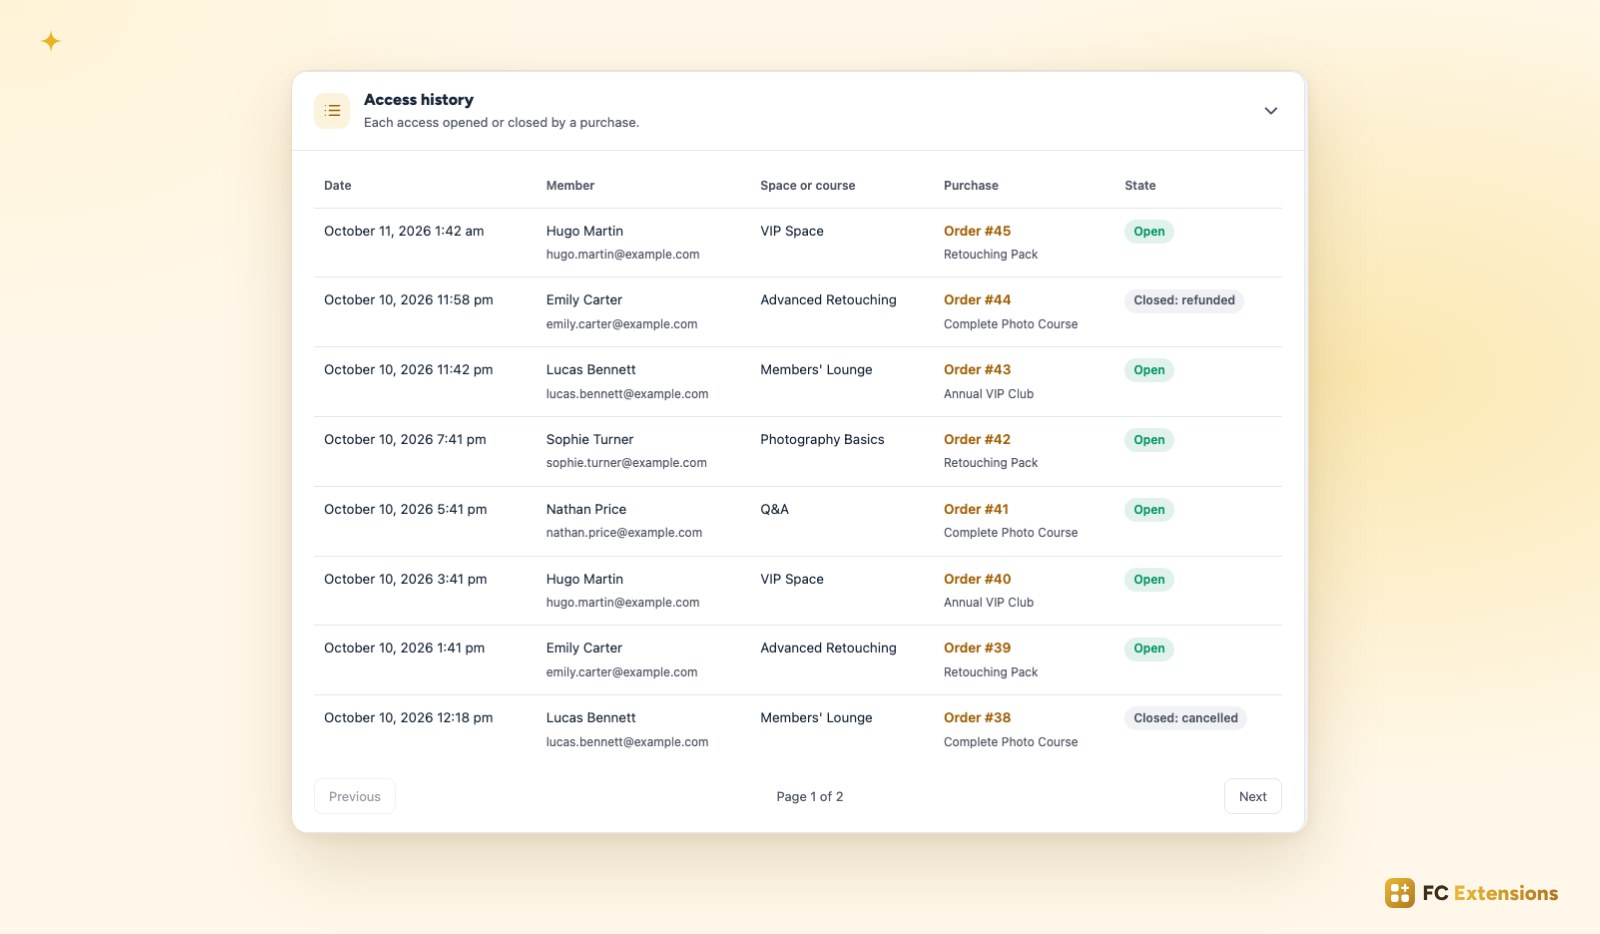Click the Q&A space cell
1600x934 pixels.
tap(774, 509)
